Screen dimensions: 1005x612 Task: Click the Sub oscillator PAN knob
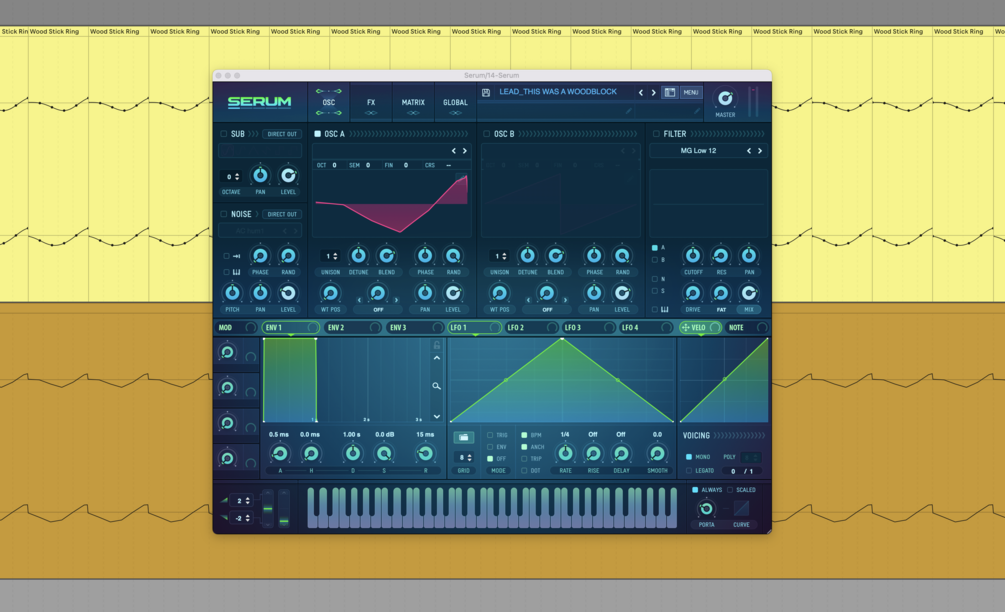click(260, 175)
